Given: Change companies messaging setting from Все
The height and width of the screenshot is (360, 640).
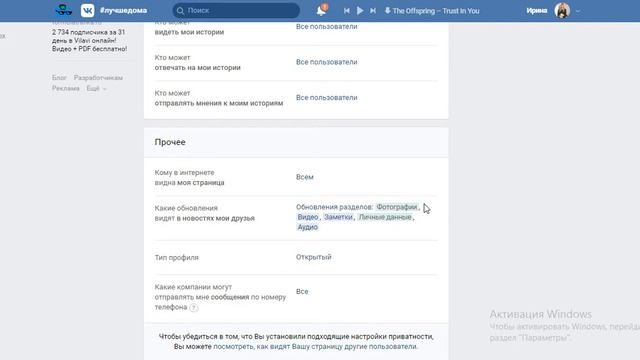Looking at the screenshot, I should 302,291.
